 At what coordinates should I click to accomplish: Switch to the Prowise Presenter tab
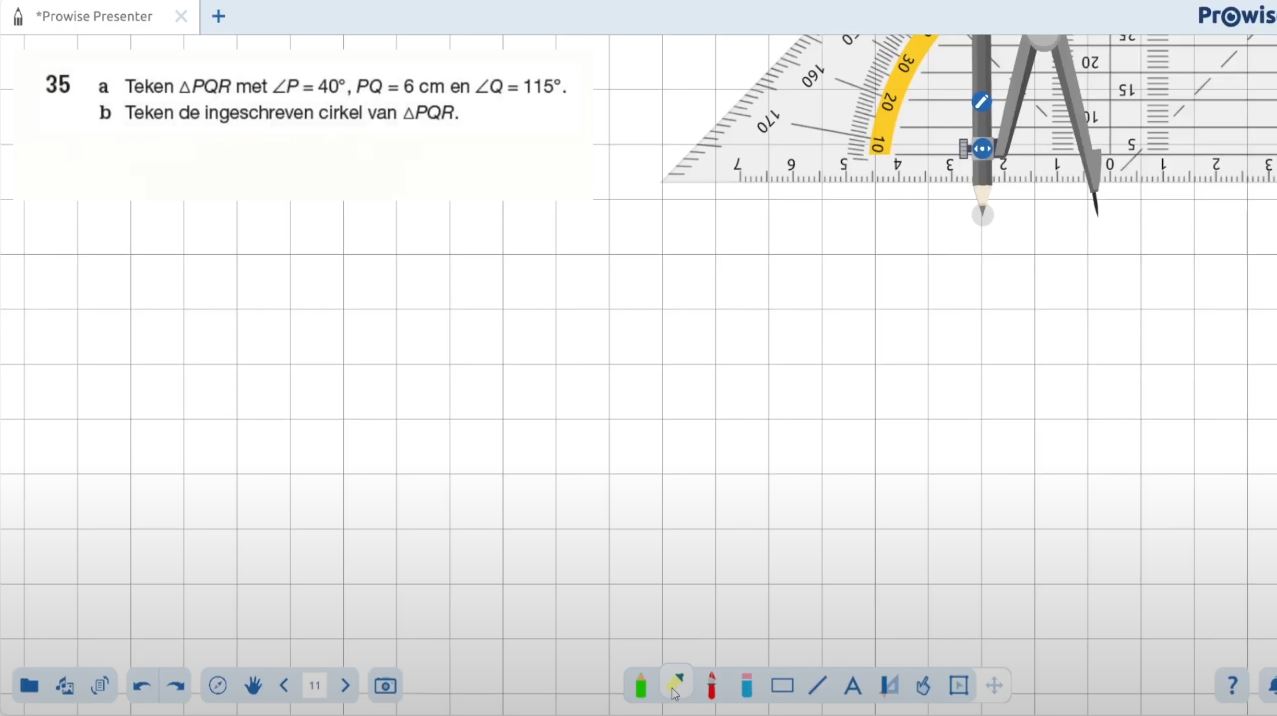tap(94, 16)
